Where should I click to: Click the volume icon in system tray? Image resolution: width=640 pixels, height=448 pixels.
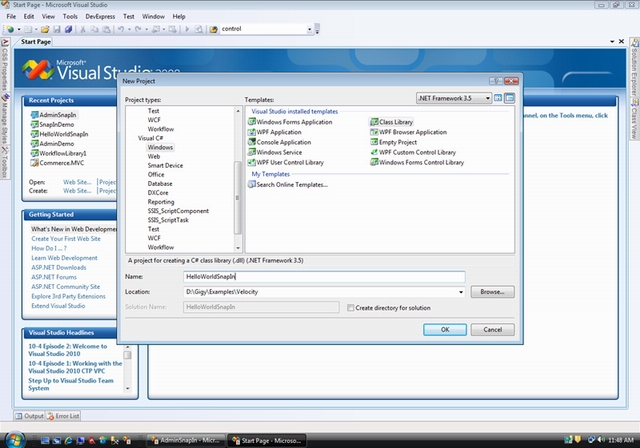[x=601, y=440]
